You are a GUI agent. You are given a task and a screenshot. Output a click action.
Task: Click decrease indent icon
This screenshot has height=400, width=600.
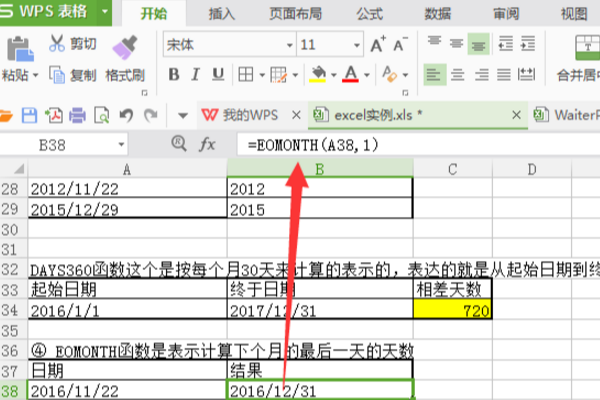click(505, 44)
